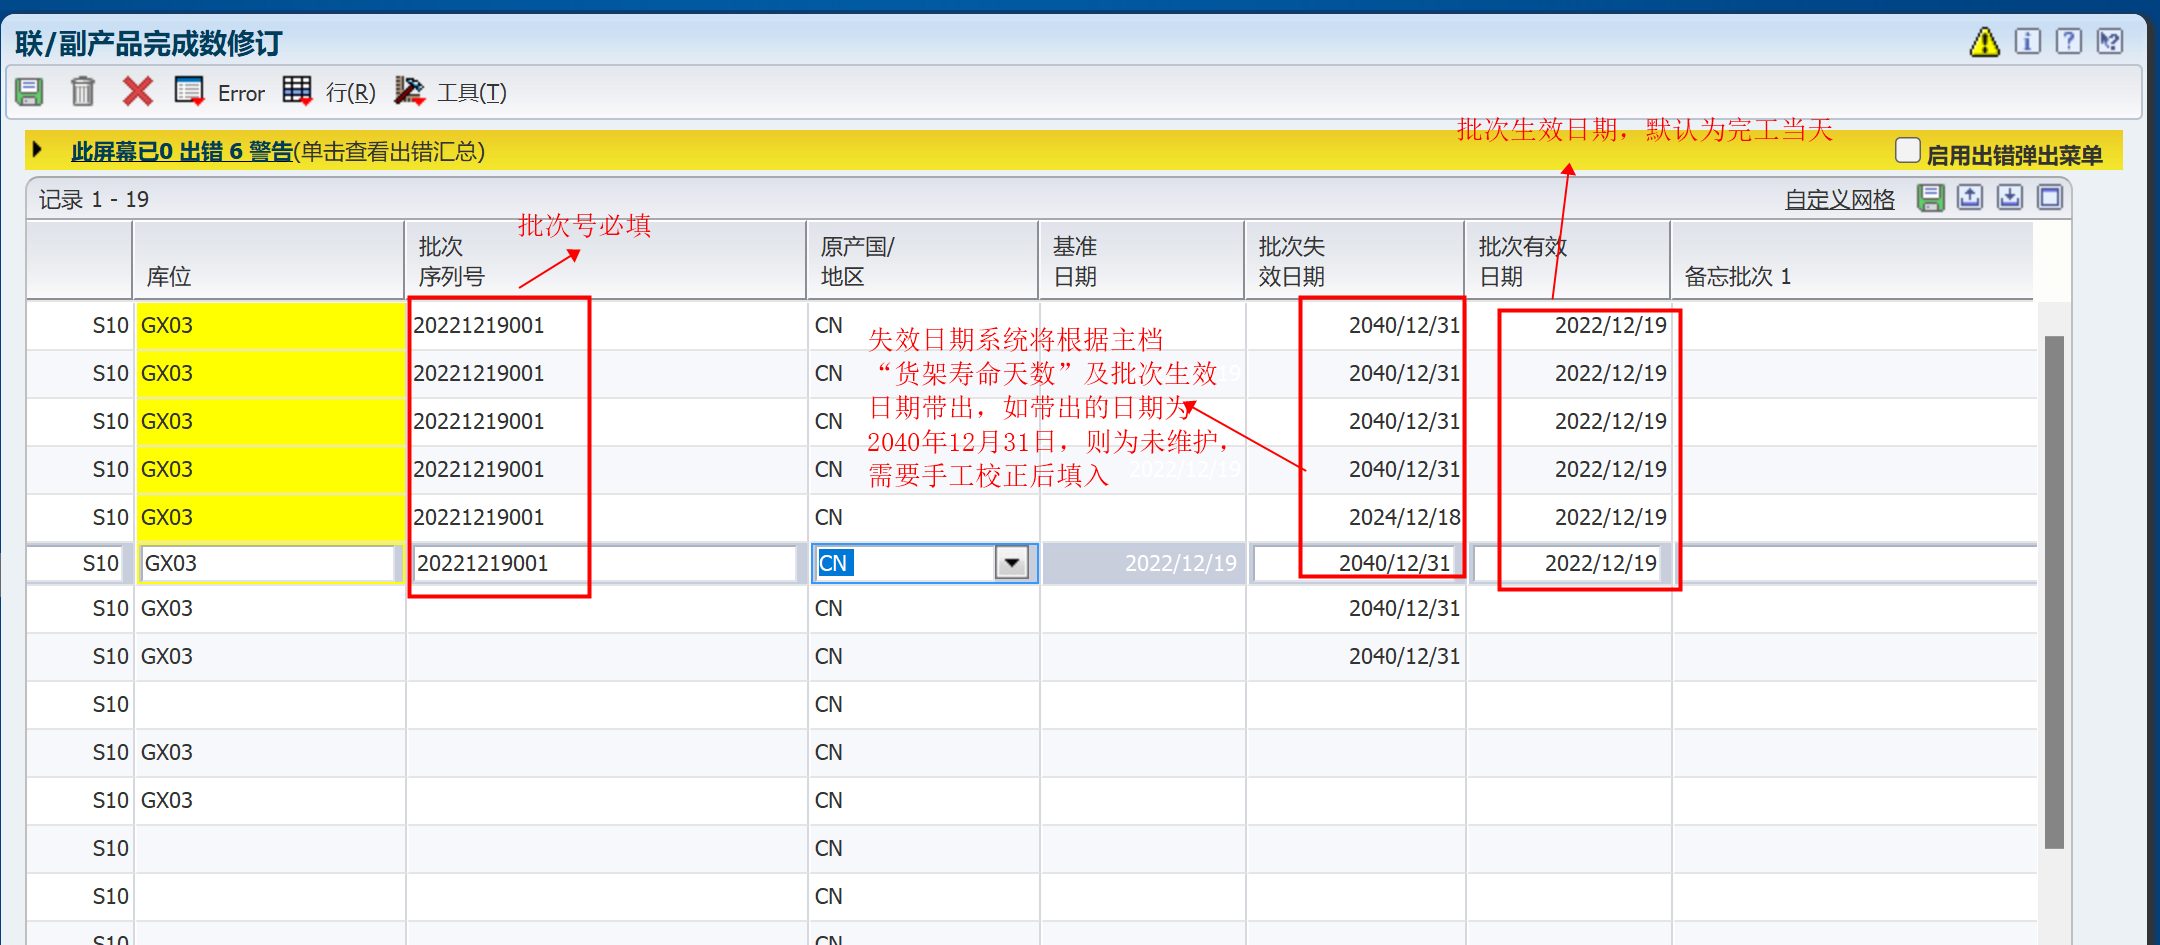Open the 此屏幕已0 出错 6 警告 link
2160x945 pixels.
(x=181, y=151)
